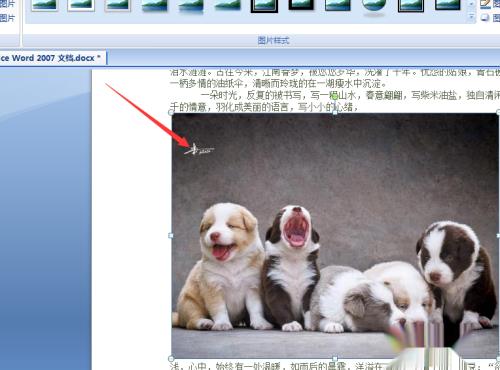Open the picture effects icon
Image resolution: width=500 pixels, height=370 pixels.
[485, 17]
